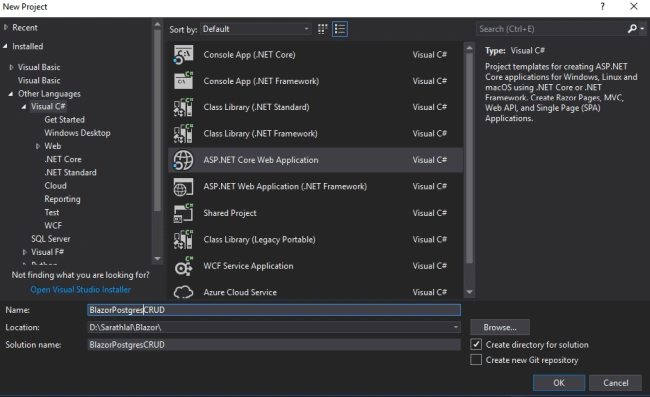Select the WCF category
The width and height of the screenshot is (650, 397).
tap(53, 225)
